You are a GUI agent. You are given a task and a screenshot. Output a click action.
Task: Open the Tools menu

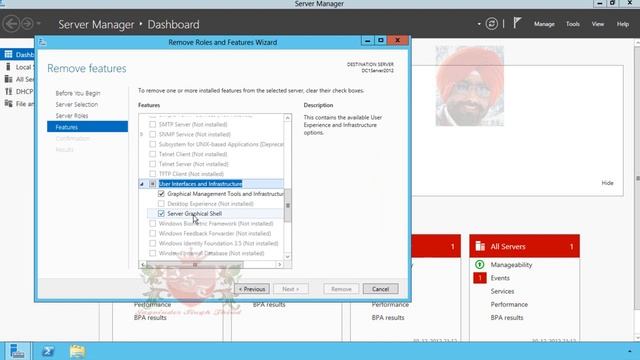(x=573, y=24)
